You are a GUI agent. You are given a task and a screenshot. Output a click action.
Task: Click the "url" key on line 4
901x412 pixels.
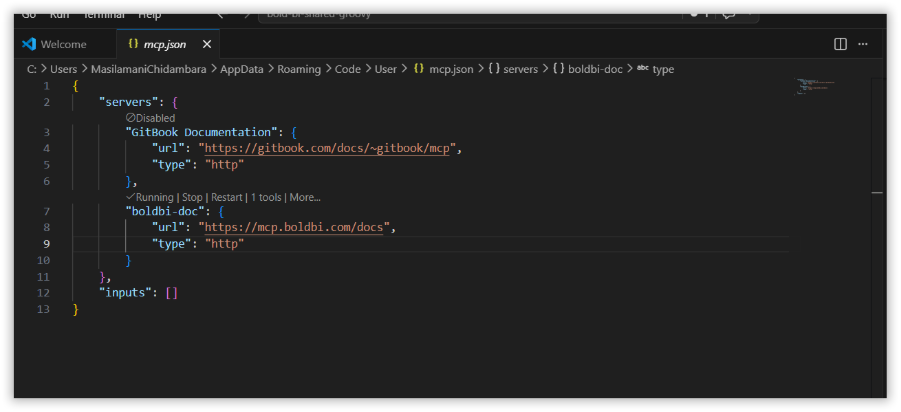click(x=168, y=149)
